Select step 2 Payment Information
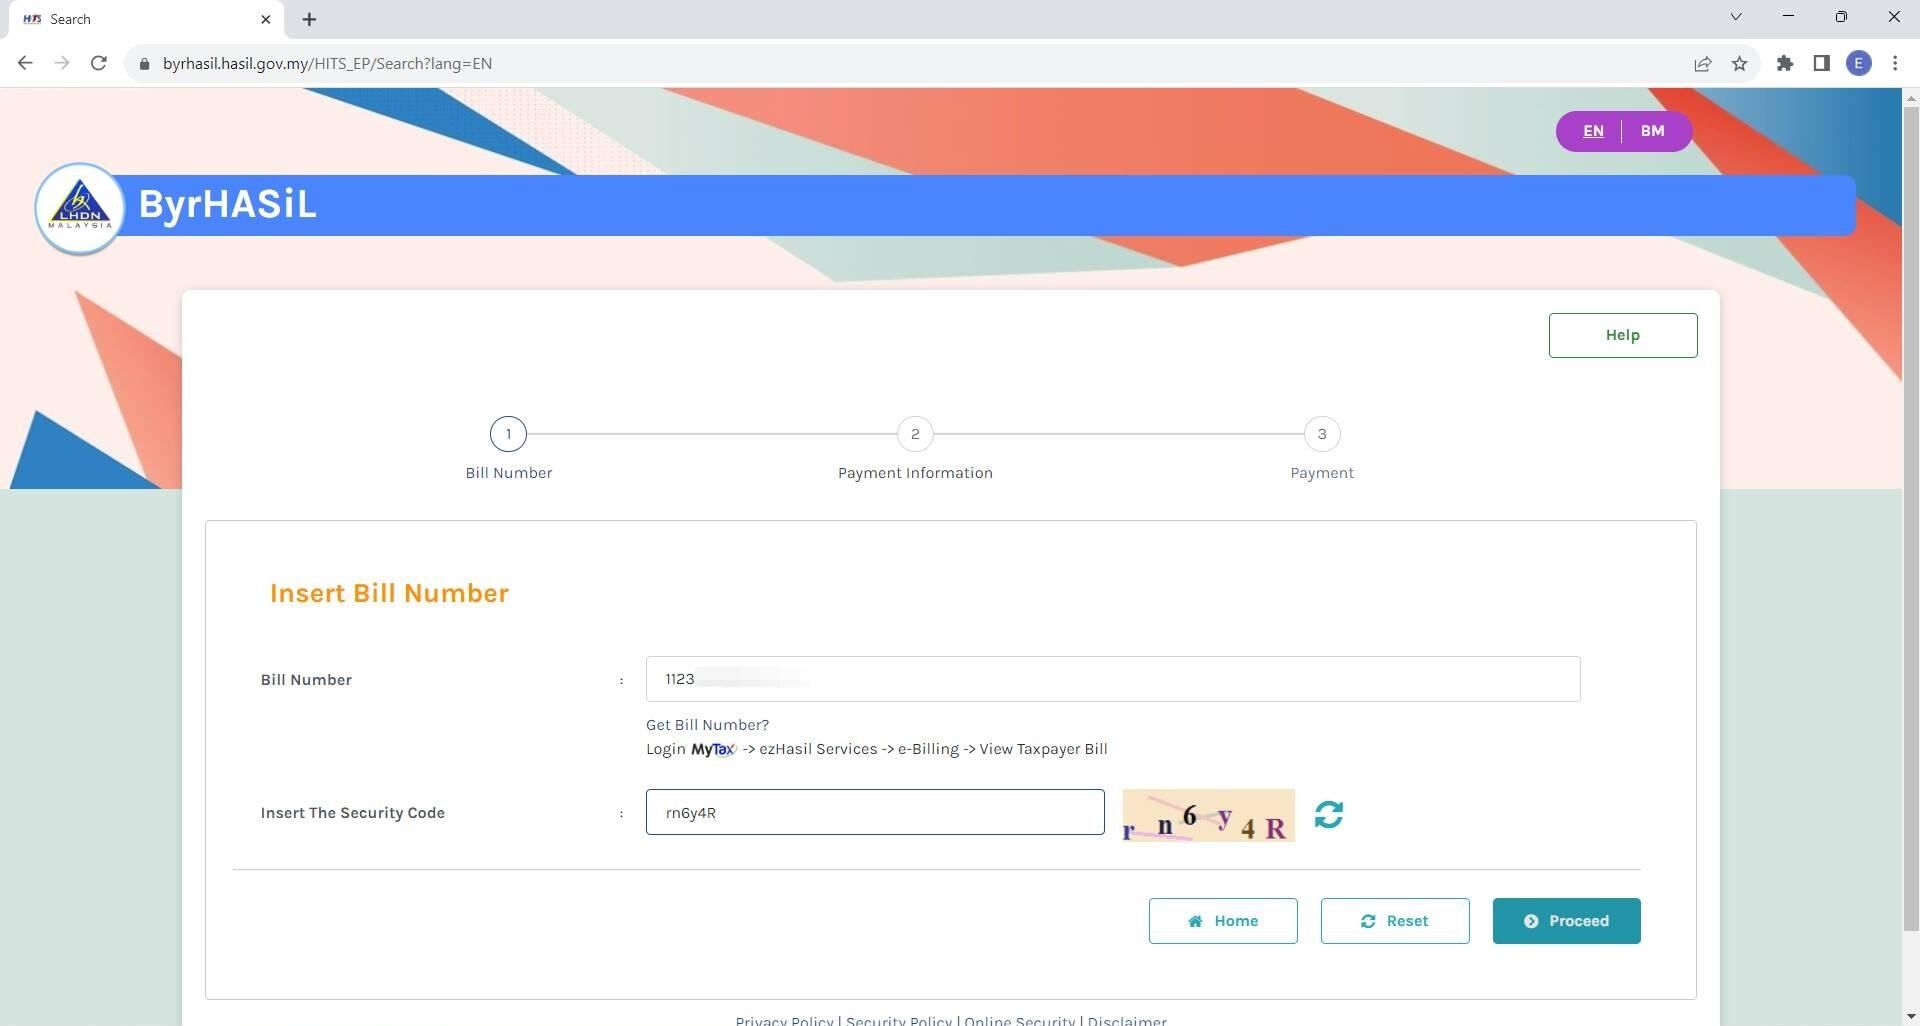This screenshot has width=1920, height=1026. [915, 434]
